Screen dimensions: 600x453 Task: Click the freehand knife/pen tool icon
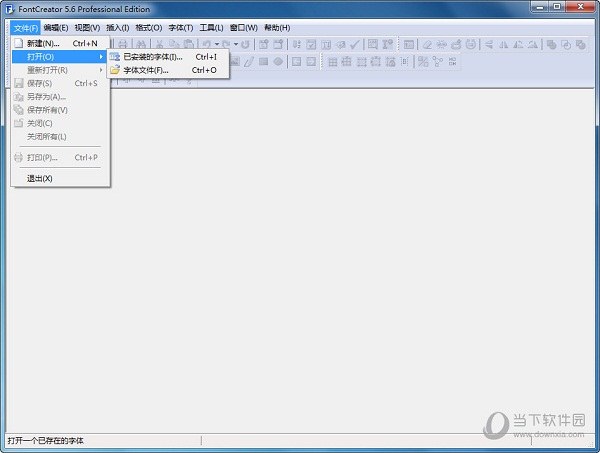[x=249, y=61]
